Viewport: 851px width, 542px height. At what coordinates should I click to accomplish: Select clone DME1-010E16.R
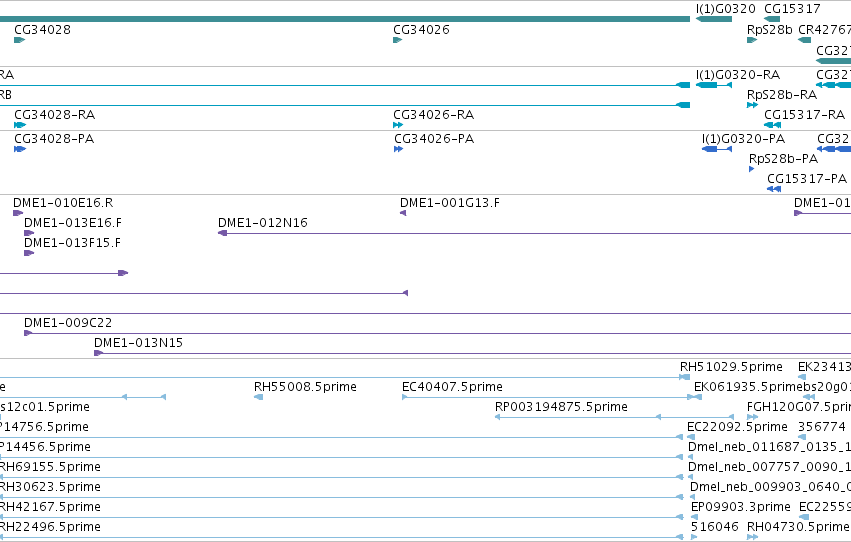click(x=63, y=202)
